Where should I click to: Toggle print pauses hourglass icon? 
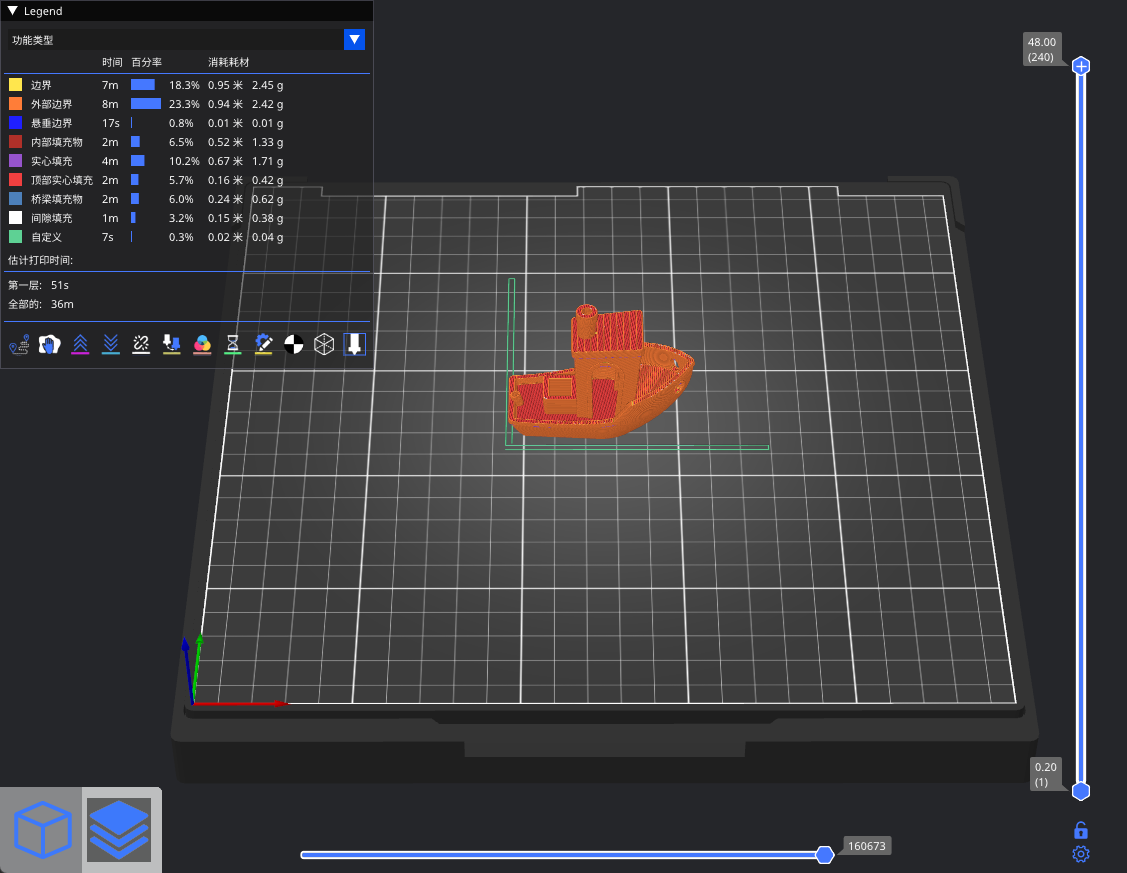coord(233,345)
